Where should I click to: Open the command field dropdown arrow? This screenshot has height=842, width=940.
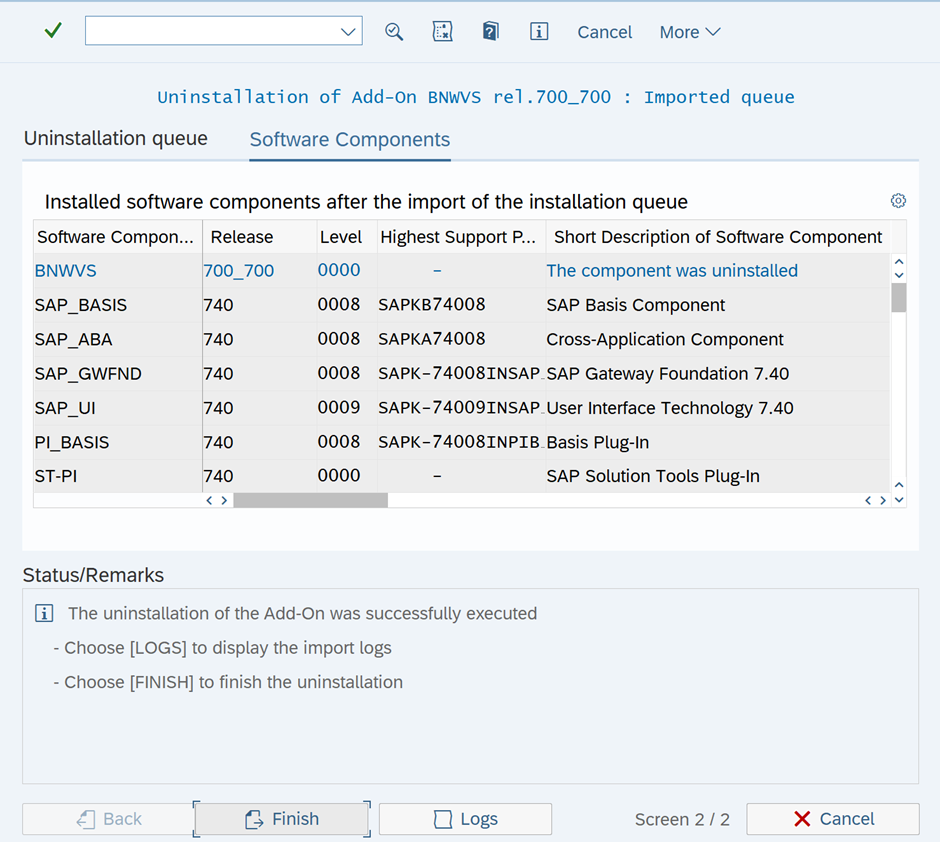click(x=348, y=31)
